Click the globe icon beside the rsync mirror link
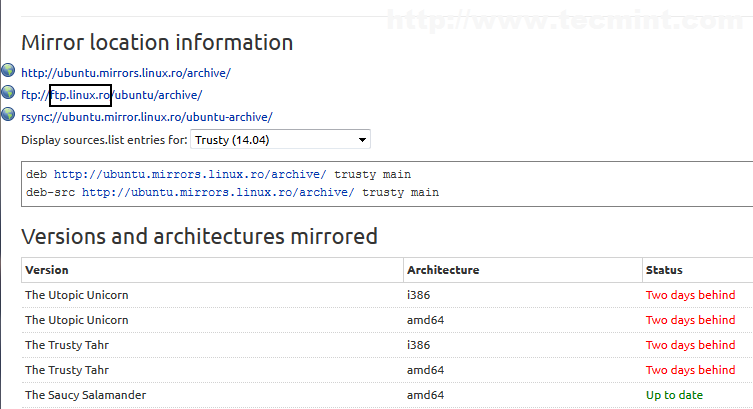The width and height of the screenshot is (753, 409). 8,116
